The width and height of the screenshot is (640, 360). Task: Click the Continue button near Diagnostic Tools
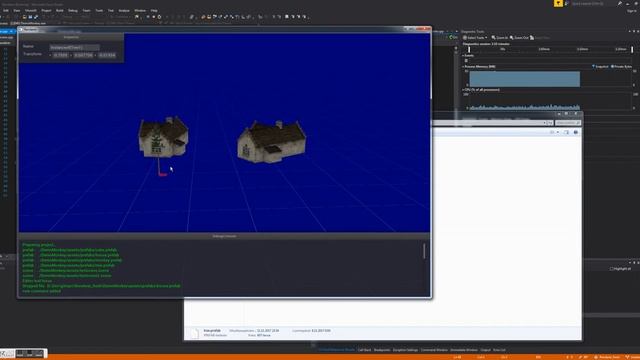pos(453,37)
